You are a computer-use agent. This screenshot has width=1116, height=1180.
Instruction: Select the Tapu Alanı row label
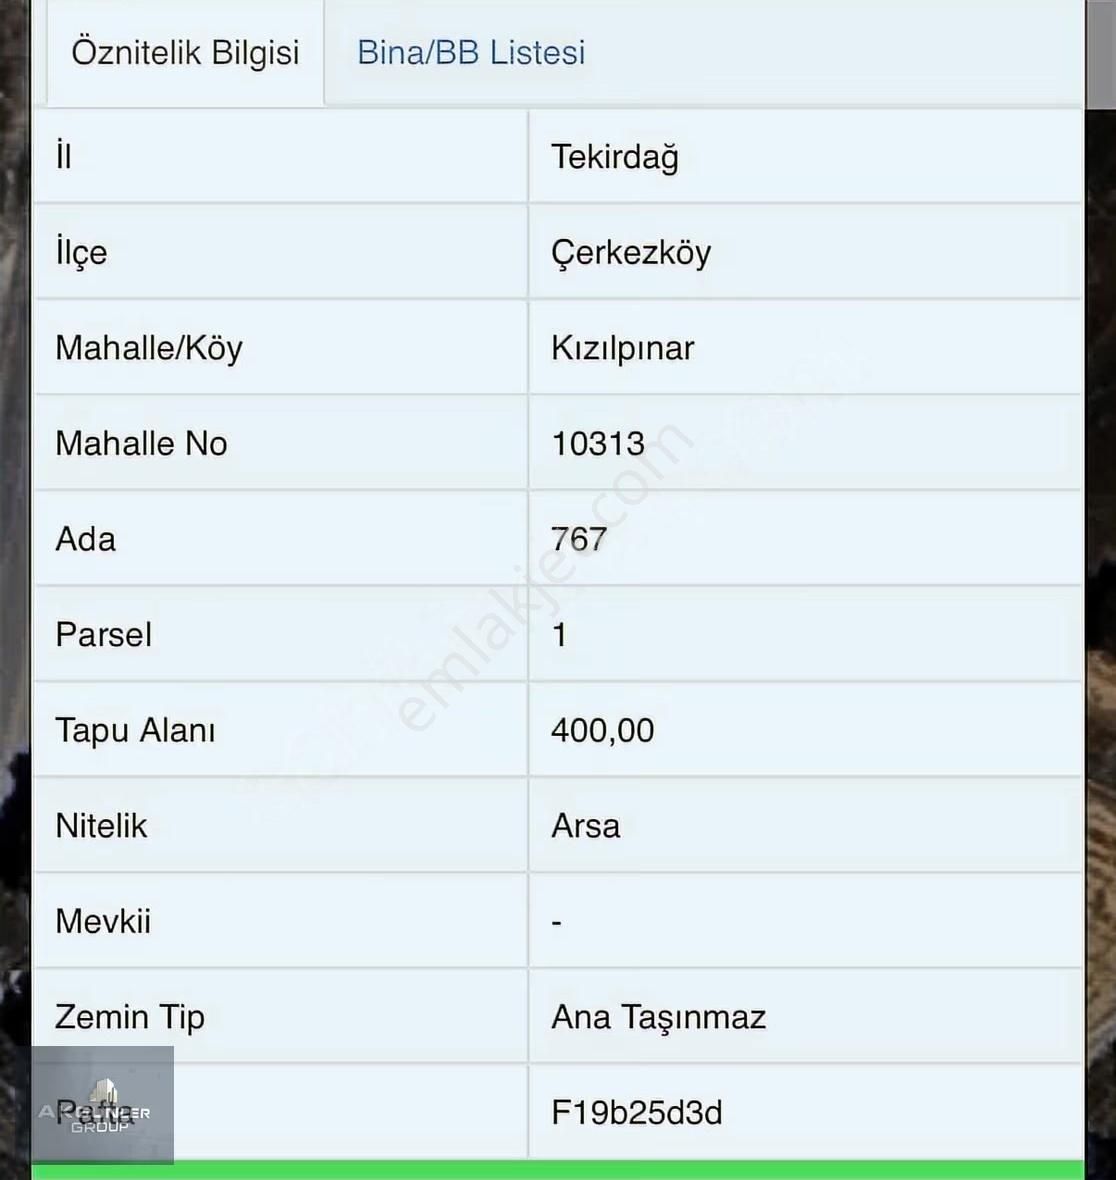(x=135, y=730)
